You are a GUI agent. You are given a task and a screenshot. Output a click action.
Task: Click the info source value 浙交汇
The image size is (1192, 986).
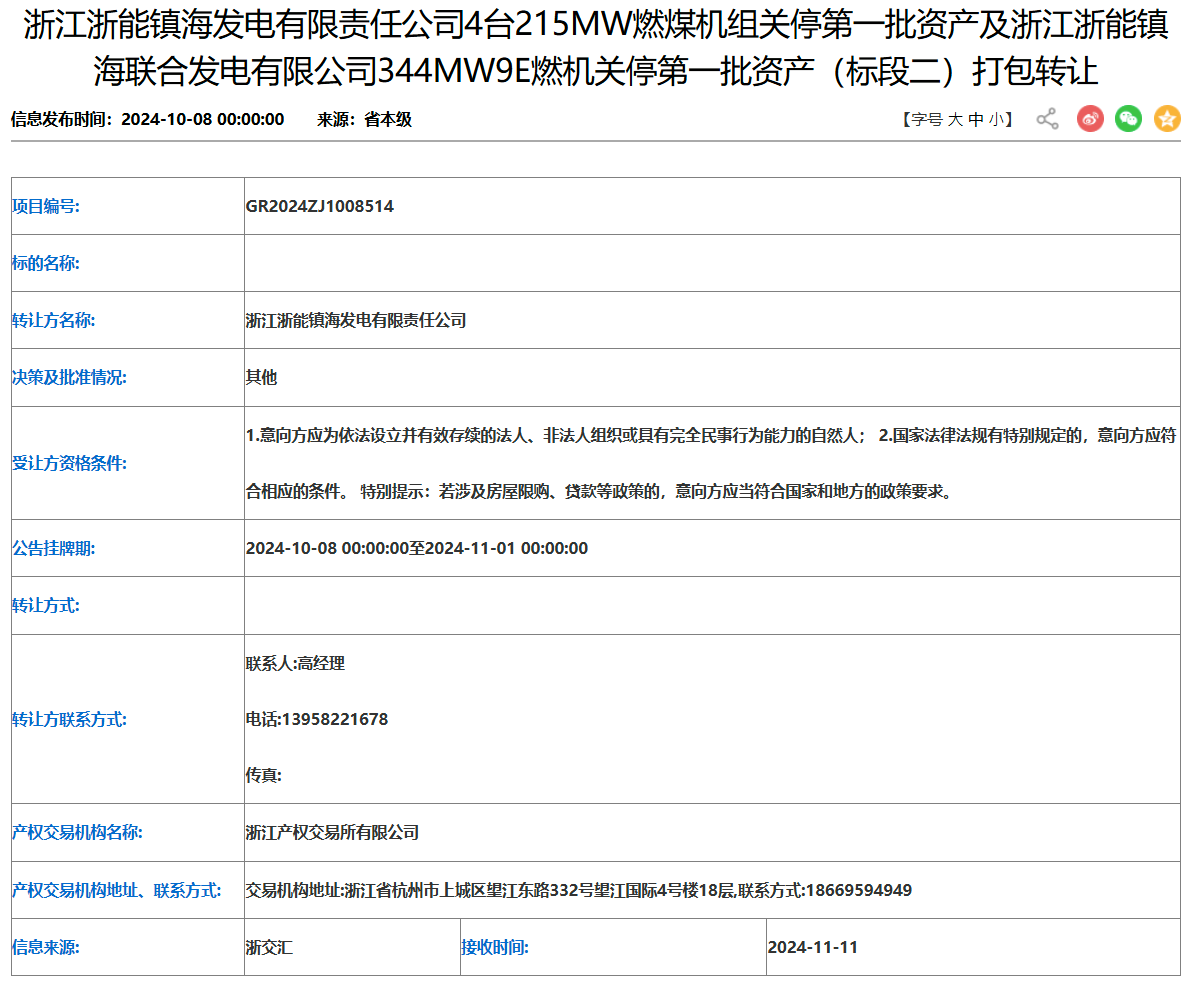tap(269, 947)
